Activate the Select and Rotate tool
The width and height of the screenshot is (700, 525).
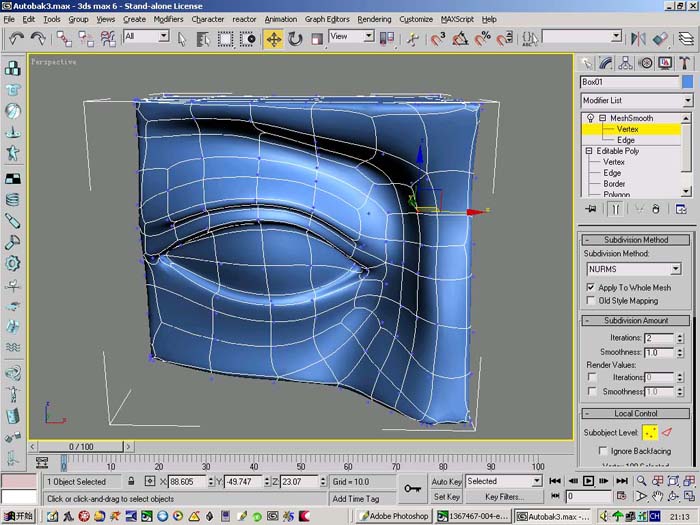[295, 39]
